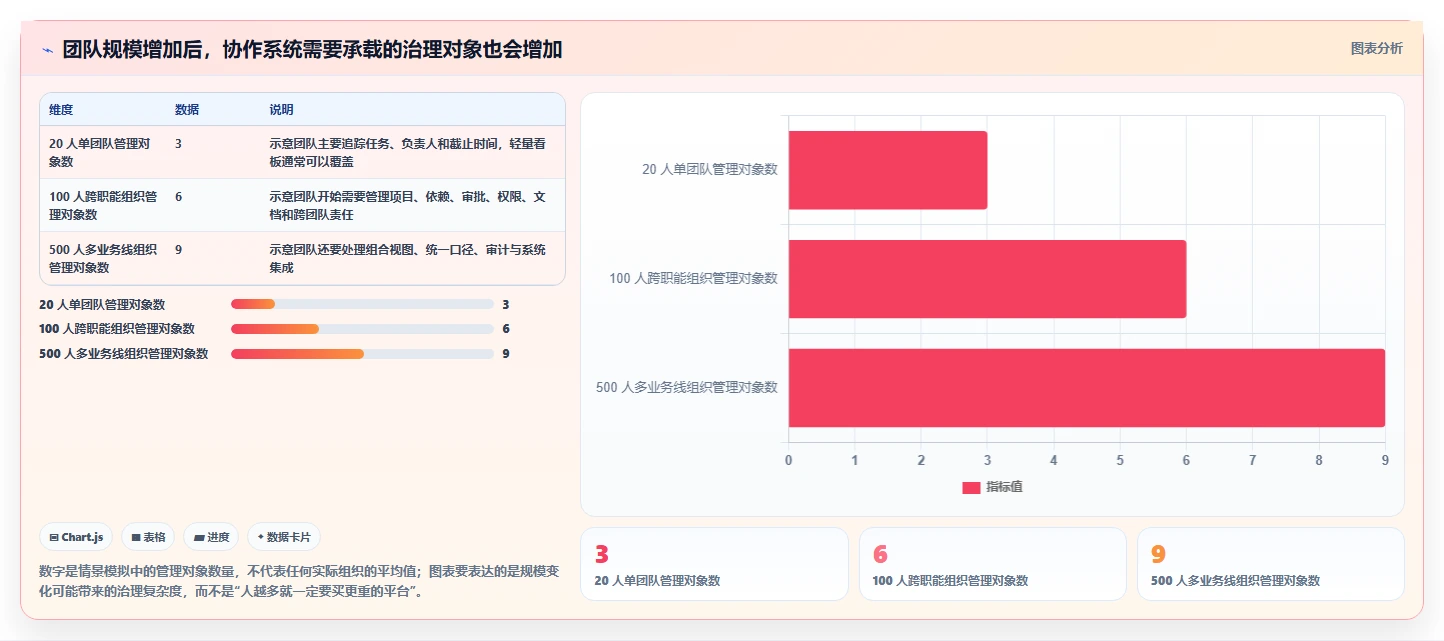1444x641 pixels.
Task: Click the progress label 100 人跨职能组织管理对象数
Action: point(117,329)
